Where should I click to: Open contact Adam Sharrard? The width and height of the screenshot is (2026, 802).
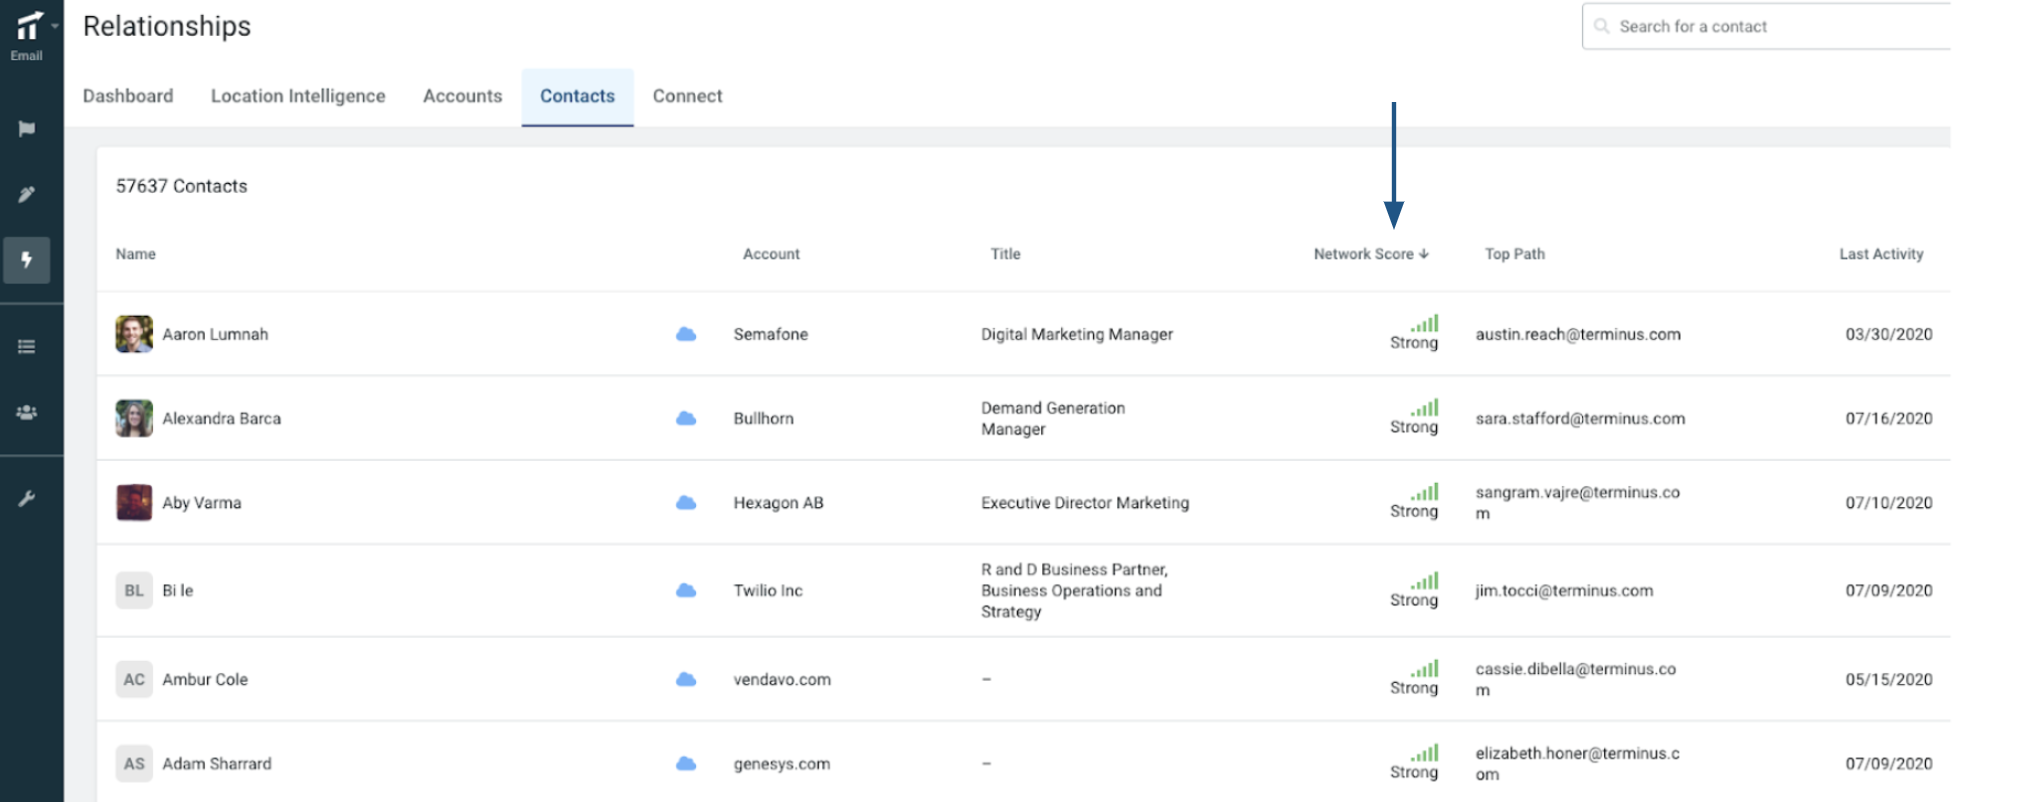216,763
